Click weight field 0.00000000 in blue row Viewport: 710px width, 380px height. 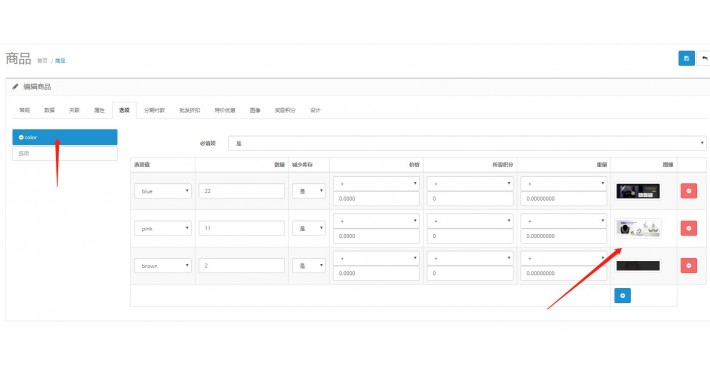[x=564, y=198]
